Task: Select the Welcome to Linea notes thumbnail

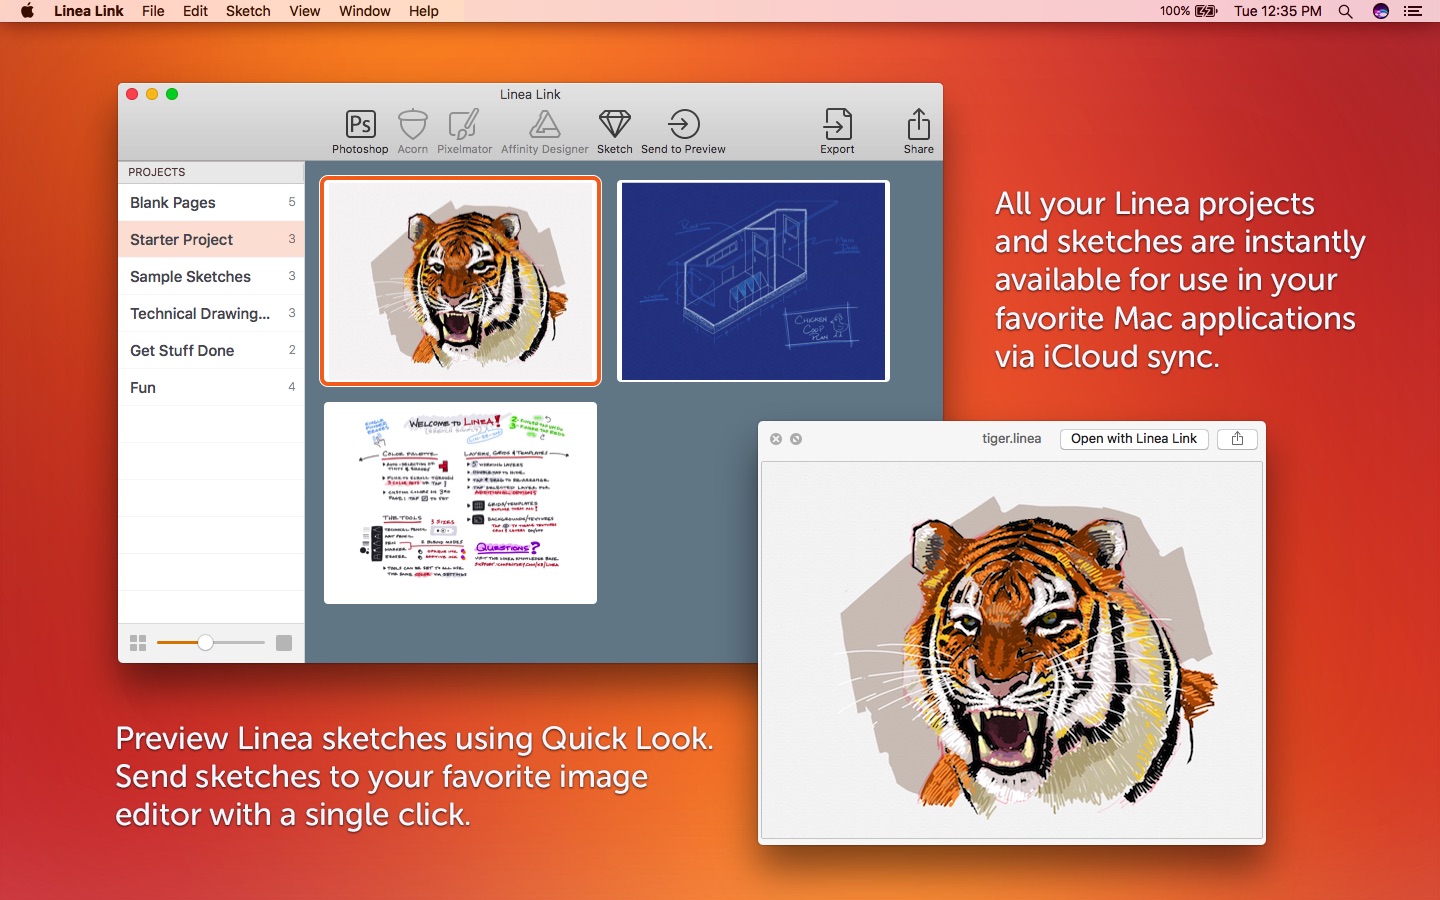Action: coord(460,503)
